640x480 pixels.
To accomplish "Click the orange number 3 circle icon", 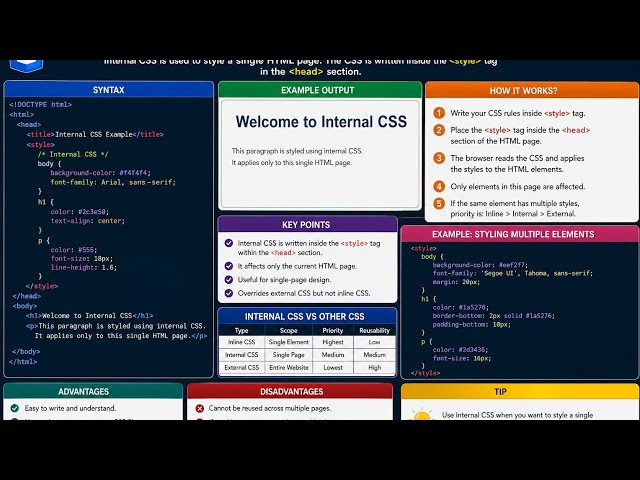I will (x=439, y=158).
